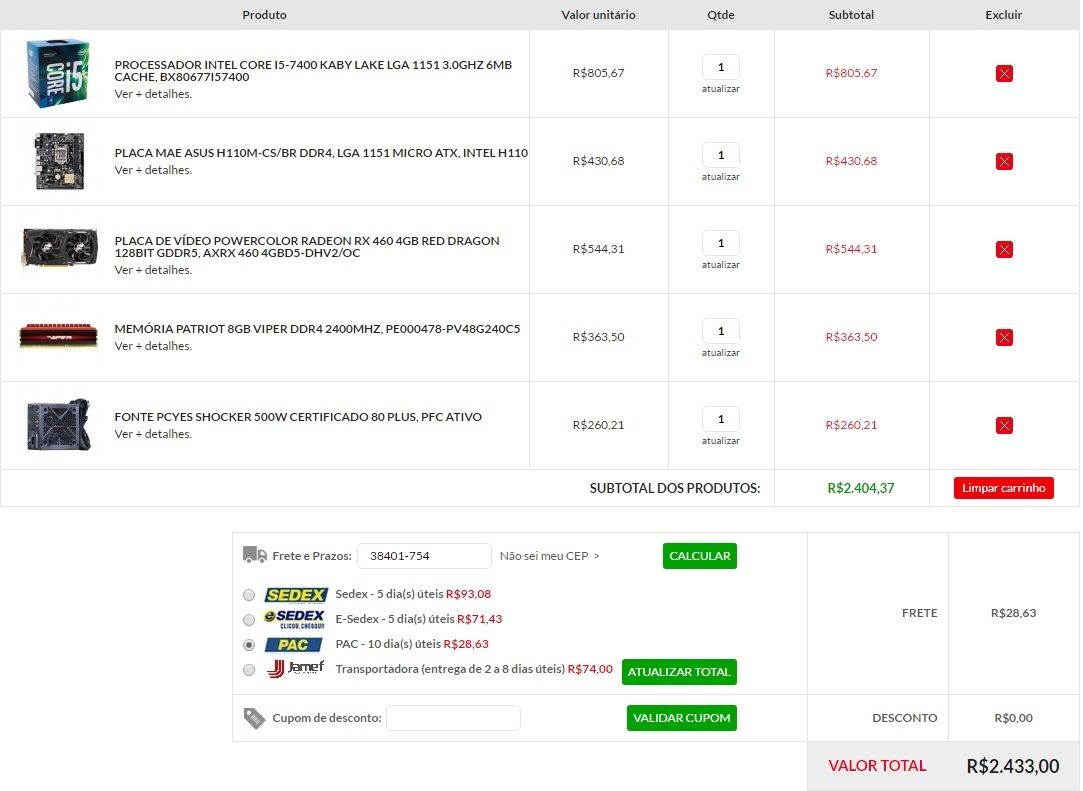Click quantity field for PCYES power supply
This screenshot has height=791, width=1083.
[x=720, y=419]
